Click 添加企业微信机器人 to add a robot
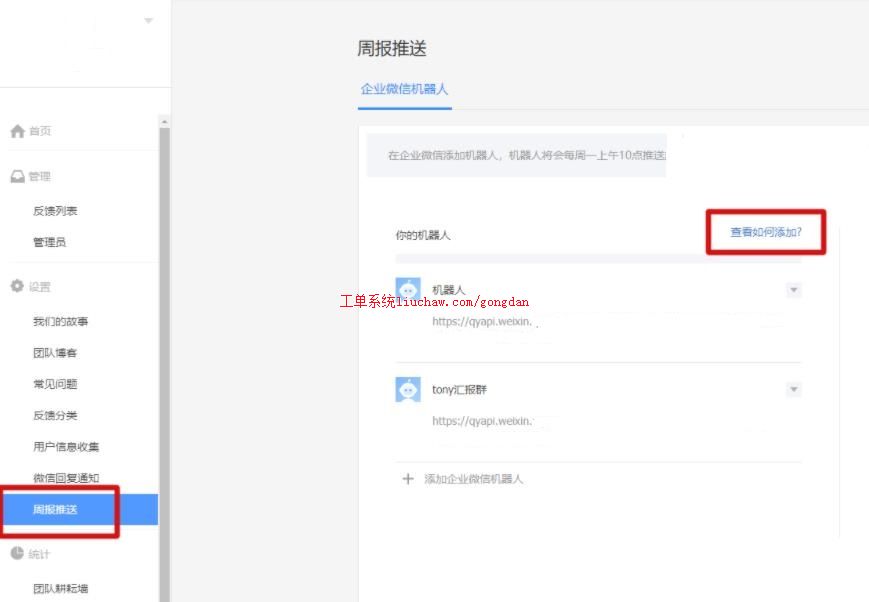Viewport: 869px width, 602px height. click(473, 479)
